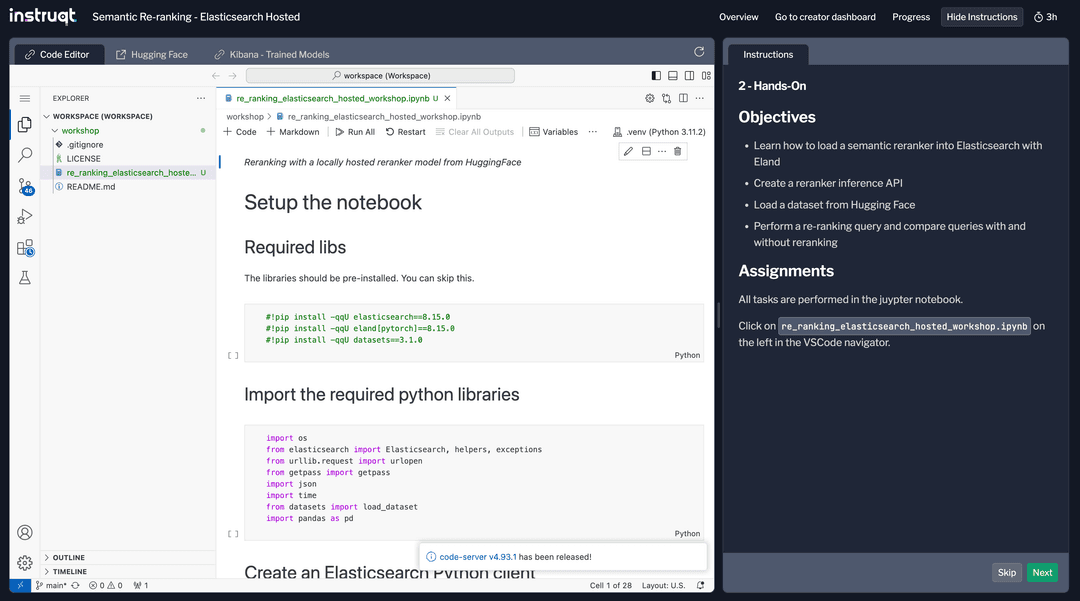Open the Source Control view showing 46 changes
This screenshot has width=1080, height=601.
(x=24, y=185)
